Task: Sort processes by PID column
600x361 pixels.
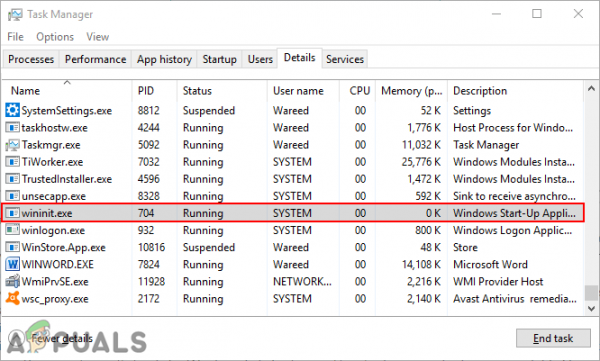Action: 146,91
